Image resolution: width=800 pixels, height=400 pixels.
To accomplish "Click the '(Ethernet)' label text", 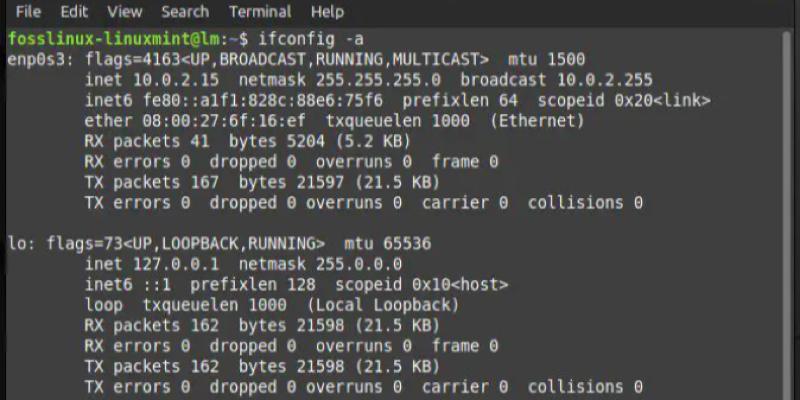I will click(537, 121).
